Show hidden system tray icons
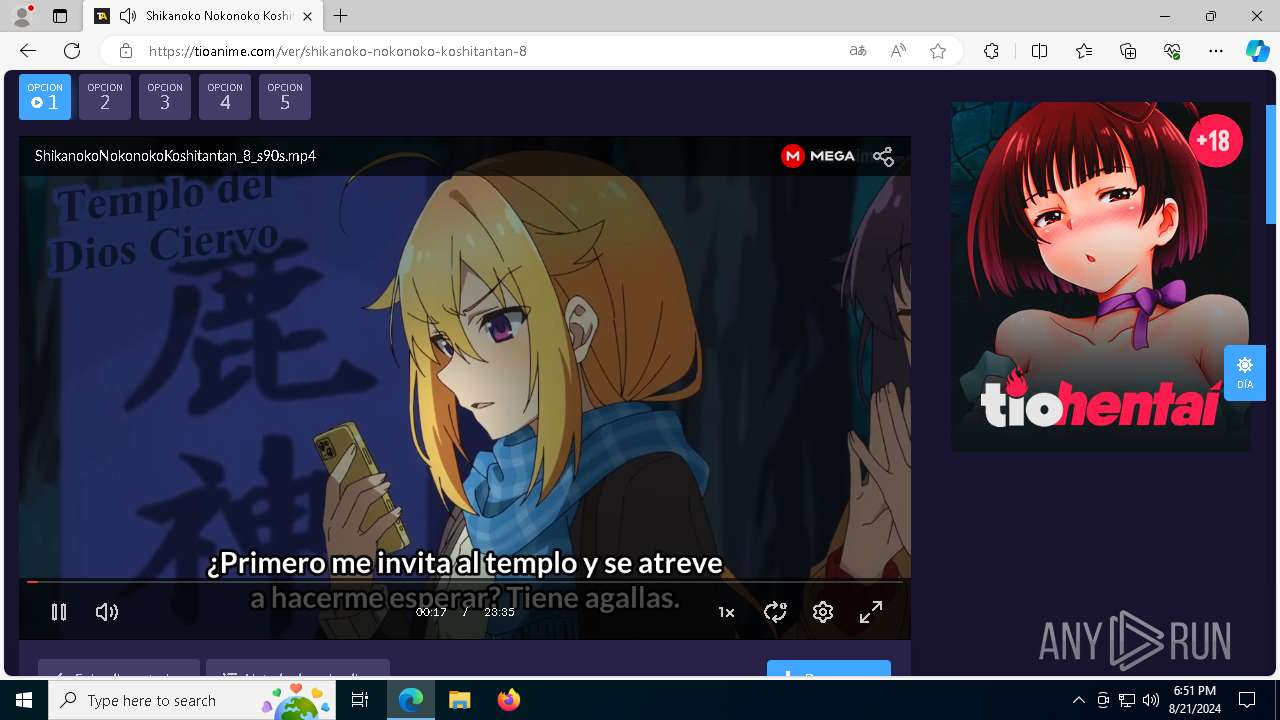Viewport: 1280px width, 720px height. [x=1078, y=700]
